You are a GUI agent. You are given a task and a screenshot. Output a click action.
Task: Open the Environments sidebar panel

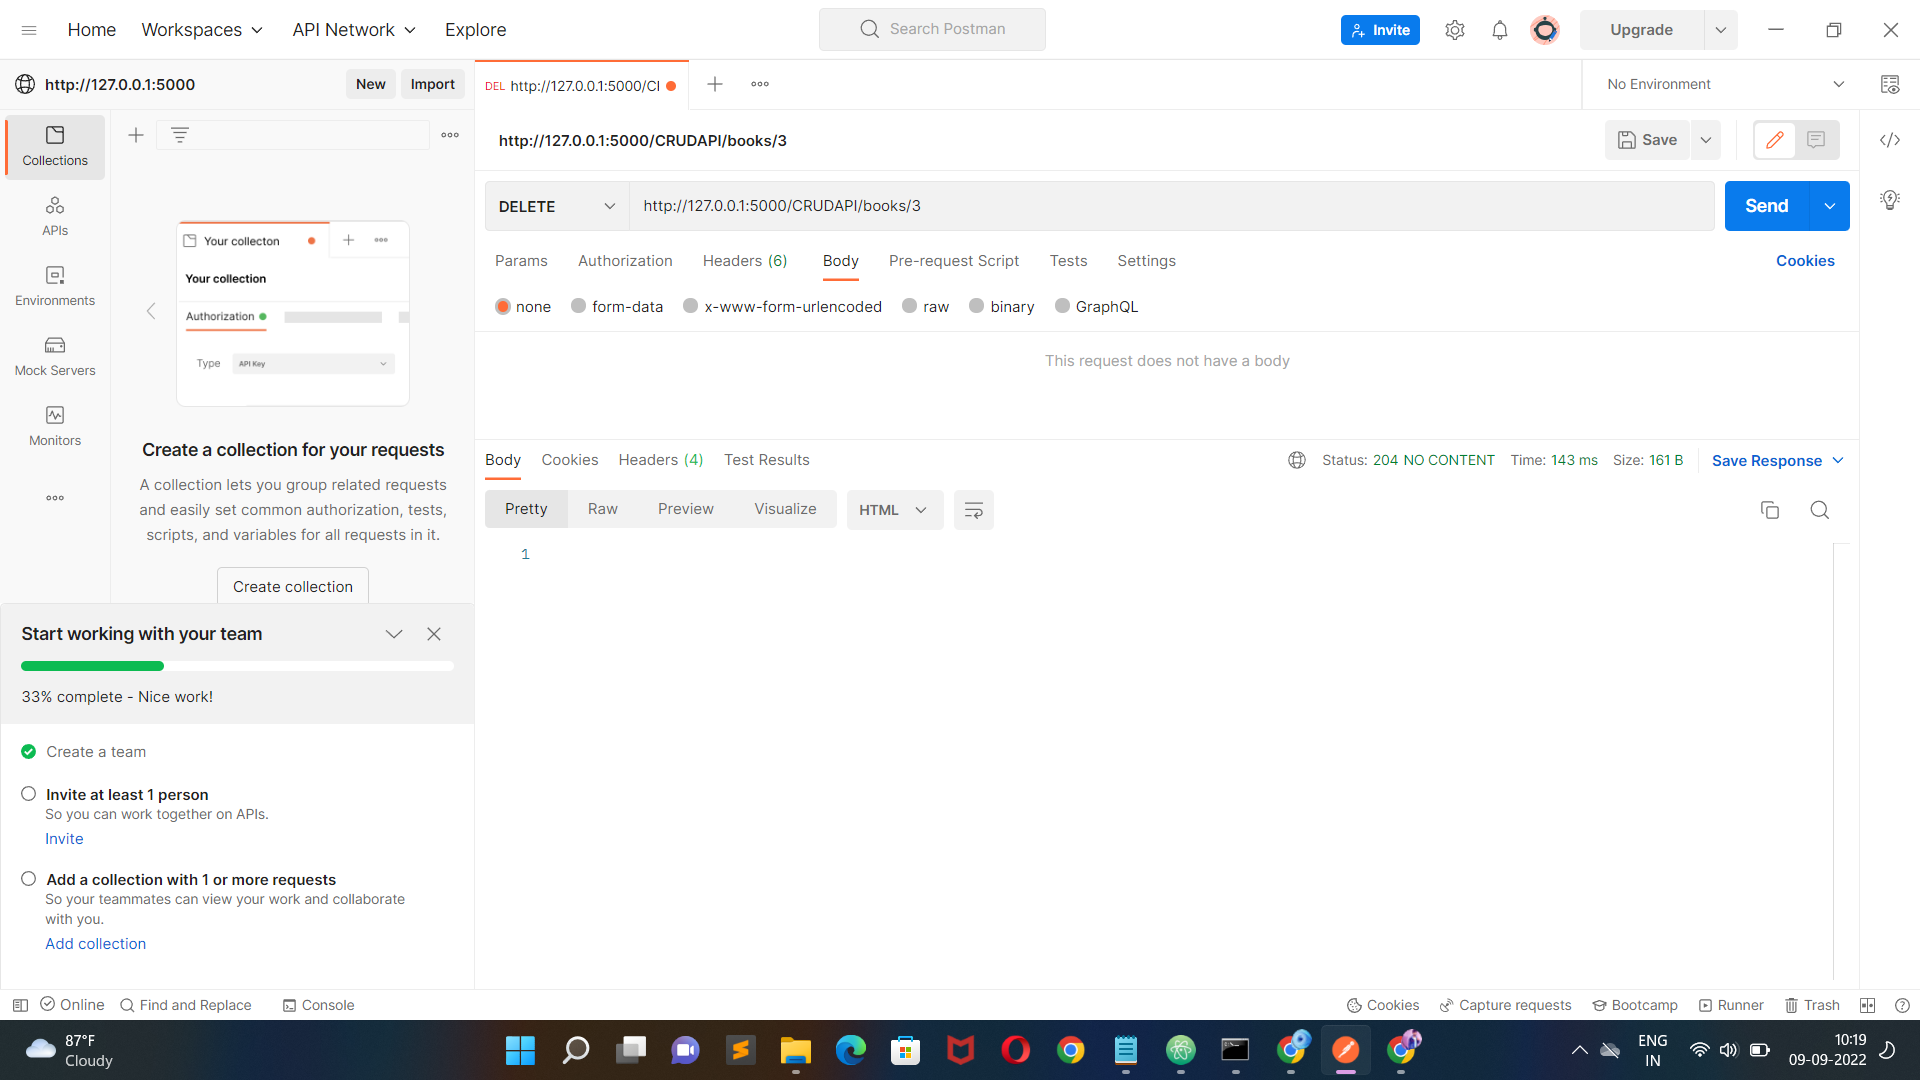click(x=55, y=287)
